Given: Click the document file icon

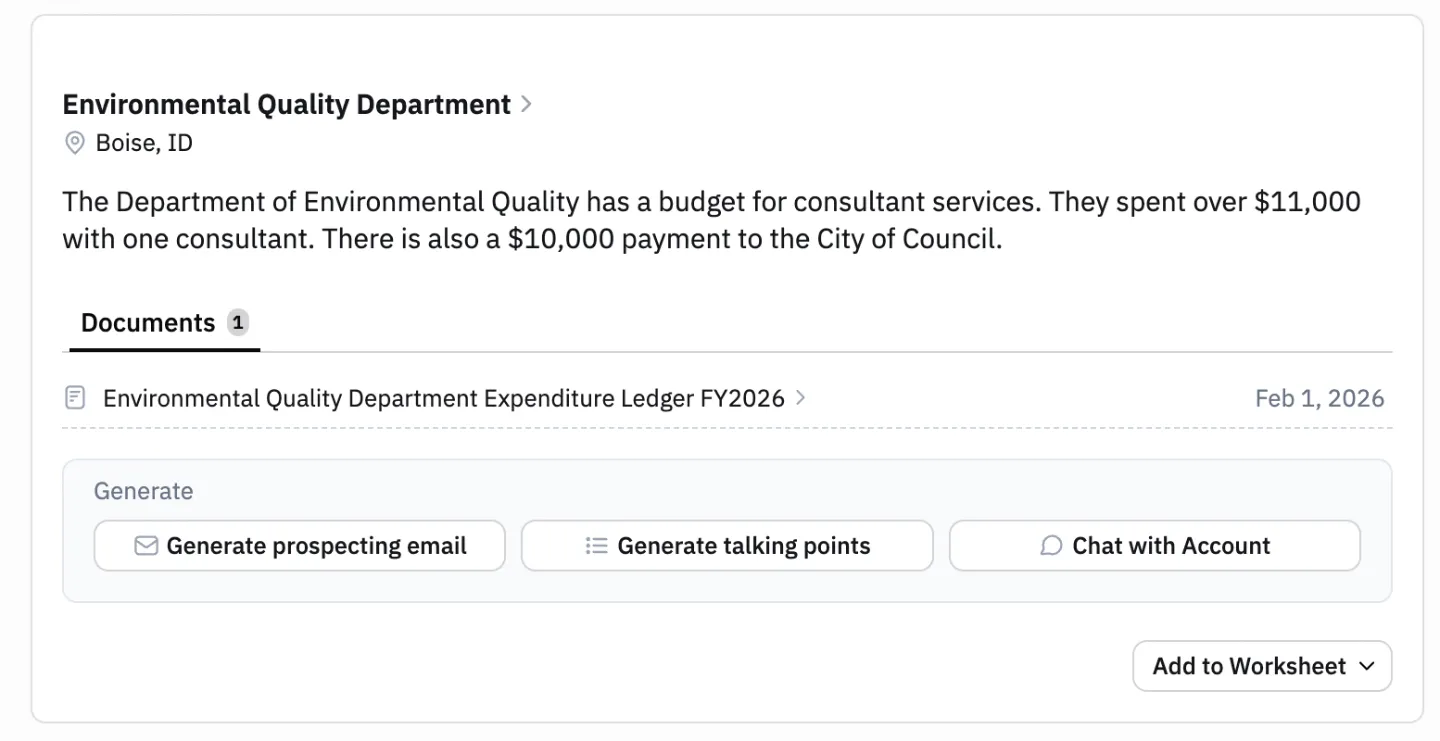Looking at the screenshot, I should [x=75, y=398].
